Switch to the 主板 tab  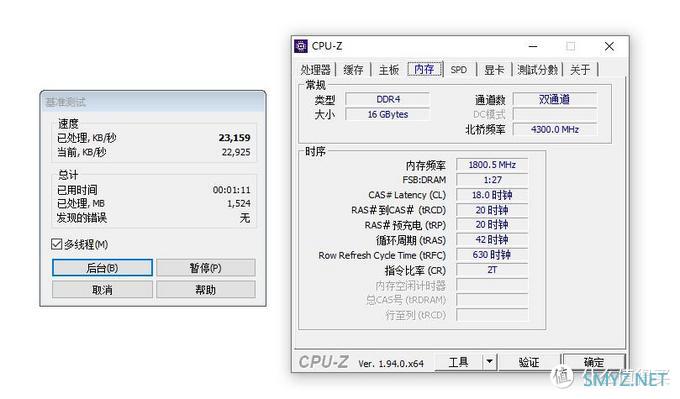tap(389, 70)
